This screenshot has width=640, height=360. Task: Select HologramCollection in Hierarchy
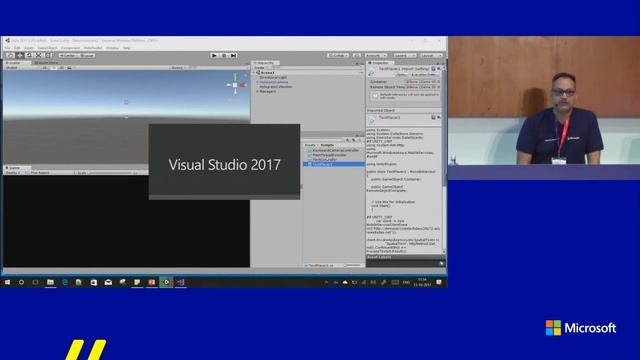point(276,87)
